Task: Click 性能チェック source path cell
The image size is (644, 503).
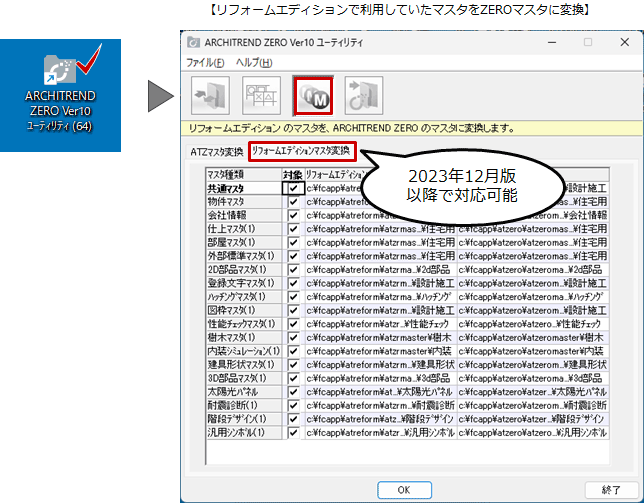Action: point(381,324)
